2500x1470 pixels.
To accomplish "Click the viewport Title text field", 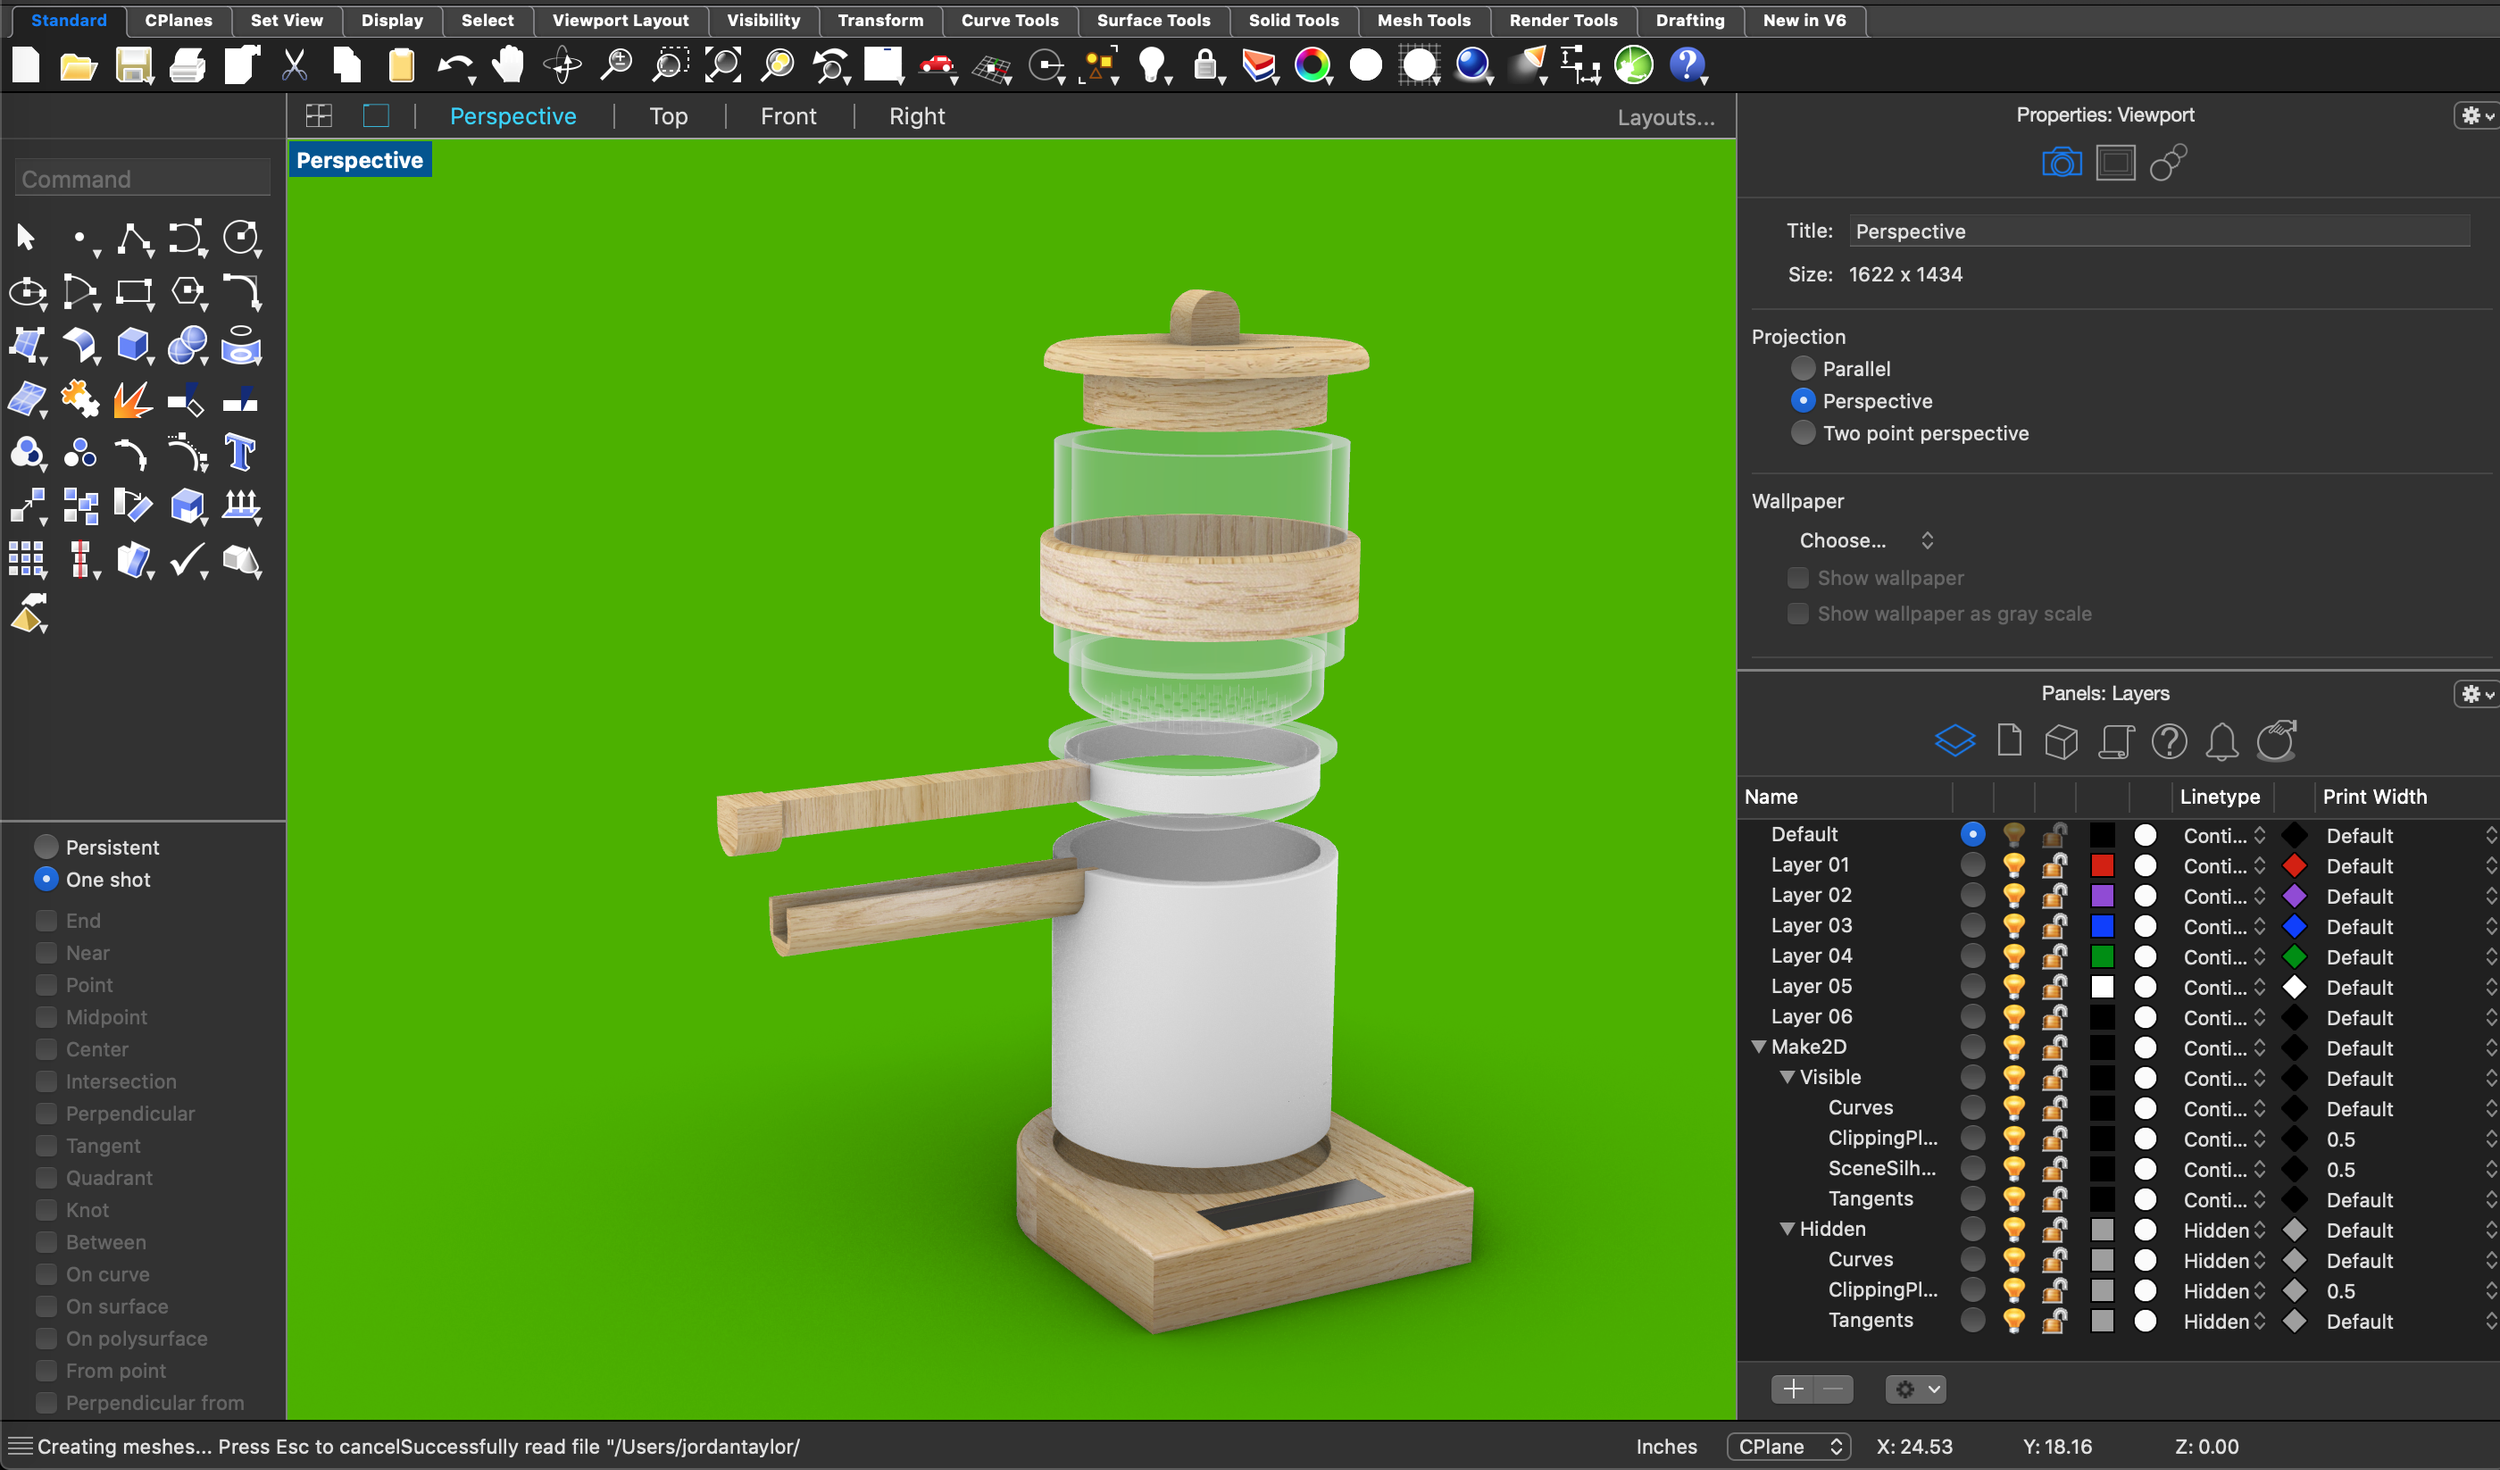I will pos(2159,231).
